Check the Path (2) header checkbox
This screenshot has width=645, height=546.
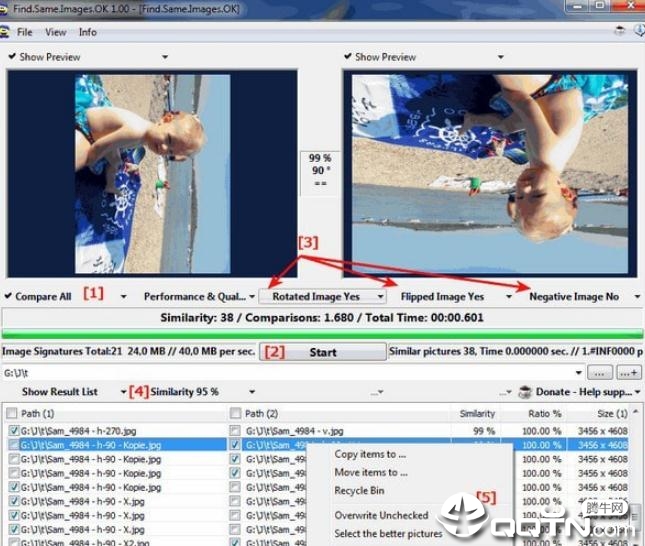(x=235, y=413)
